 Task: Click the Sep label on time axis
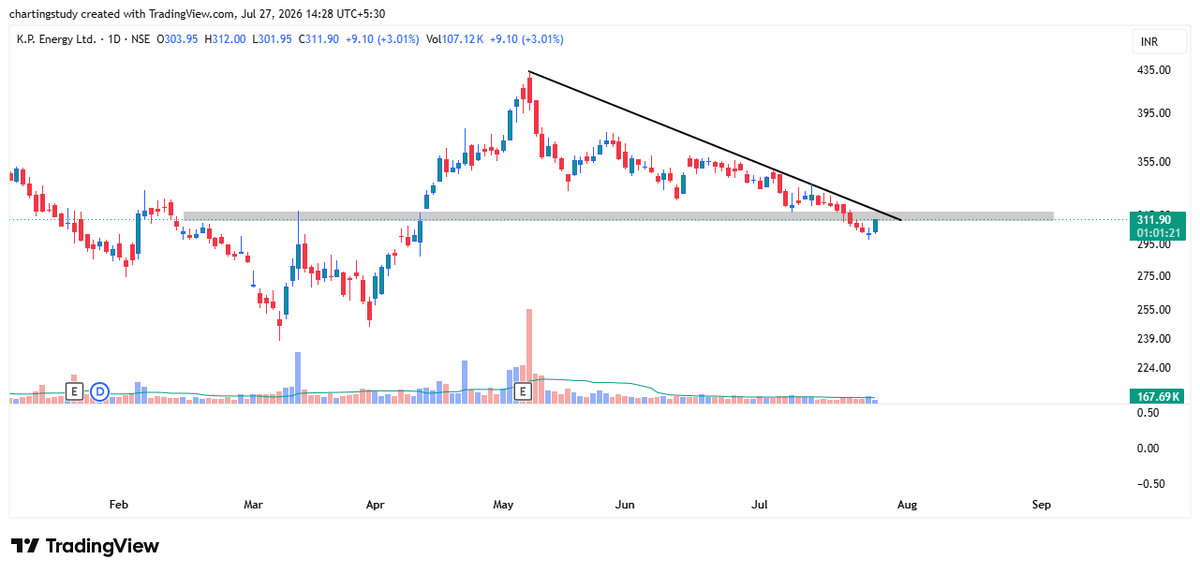click(x=1042, y=506)
